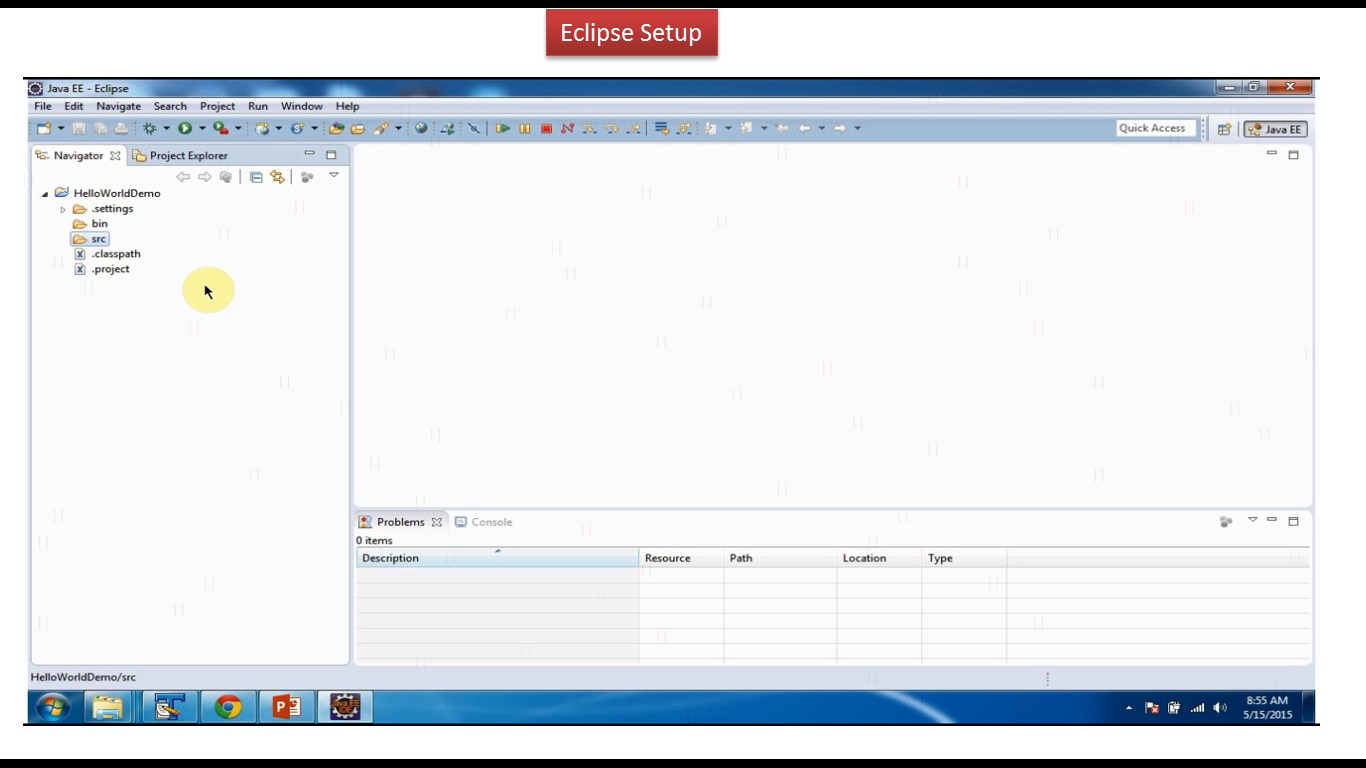Open the External Tools dropdown arrow
This screenshot has height=768, width=1366.
(238, 128)
